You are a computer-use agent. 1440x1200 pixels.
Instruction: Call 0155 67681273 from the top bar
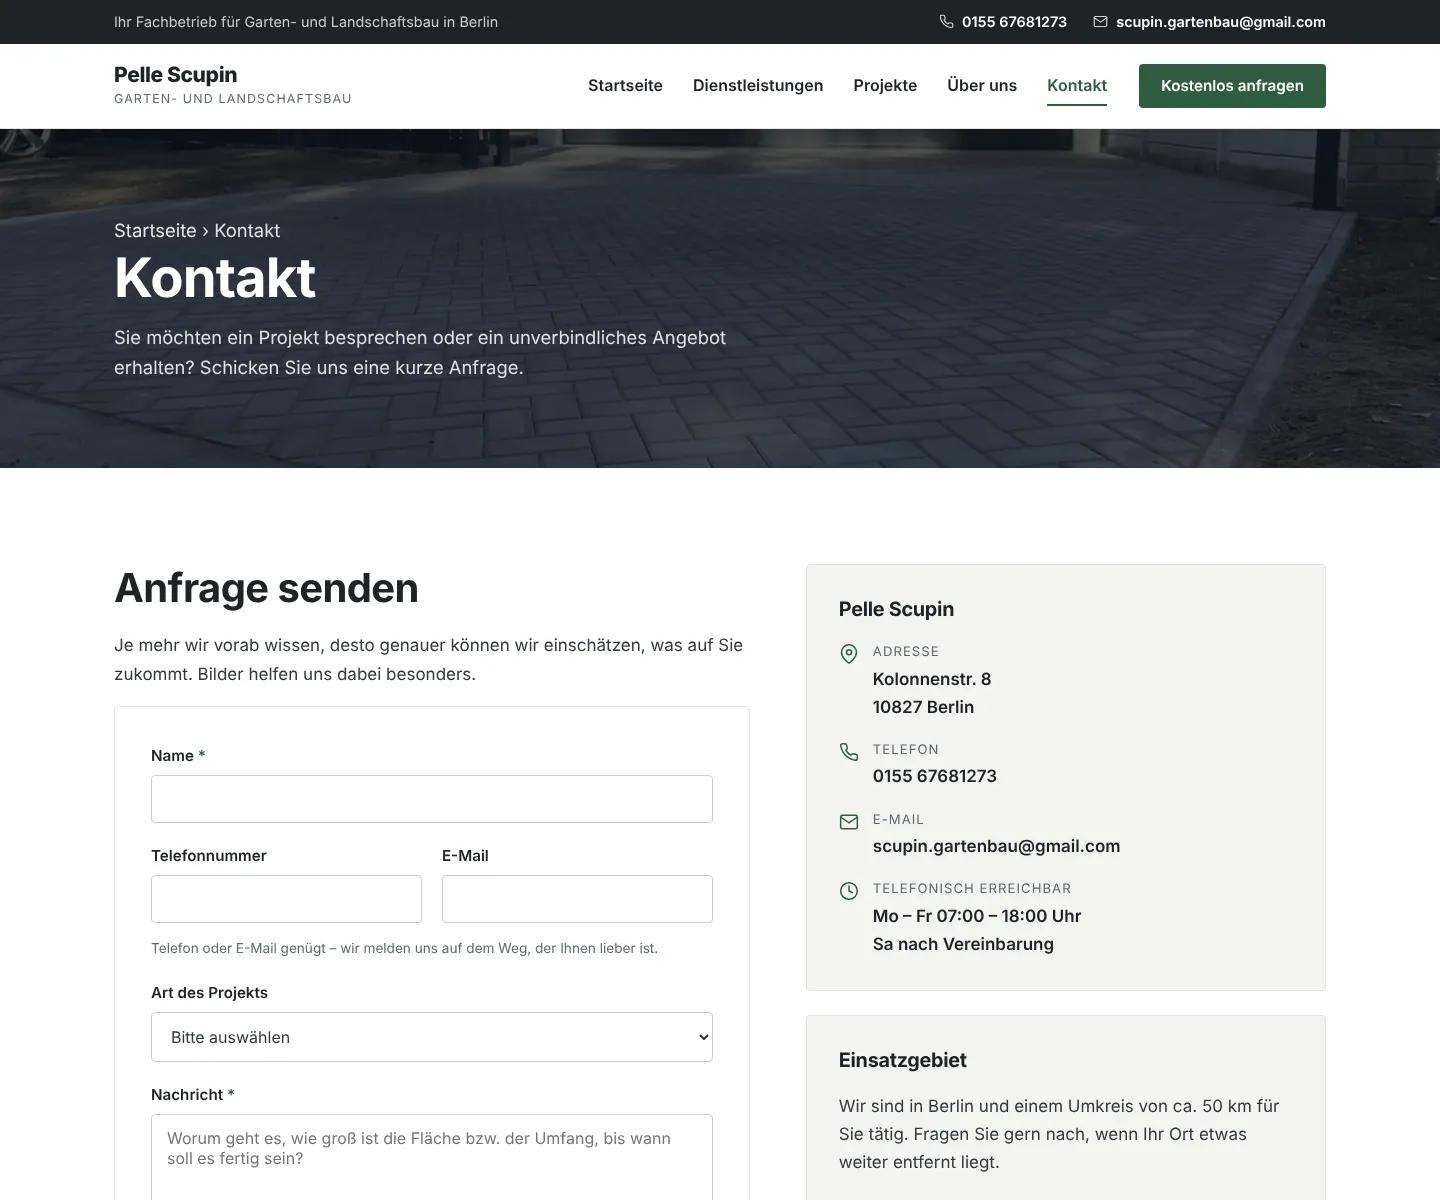click(1014, 22)
